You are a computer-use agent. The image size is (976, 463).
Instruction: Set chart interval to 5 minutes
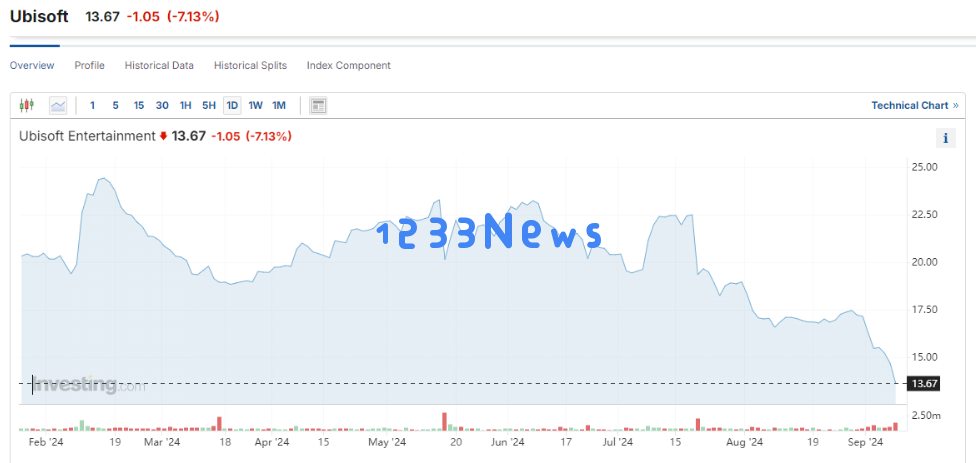pyautogui.click(x=115, y=105)
